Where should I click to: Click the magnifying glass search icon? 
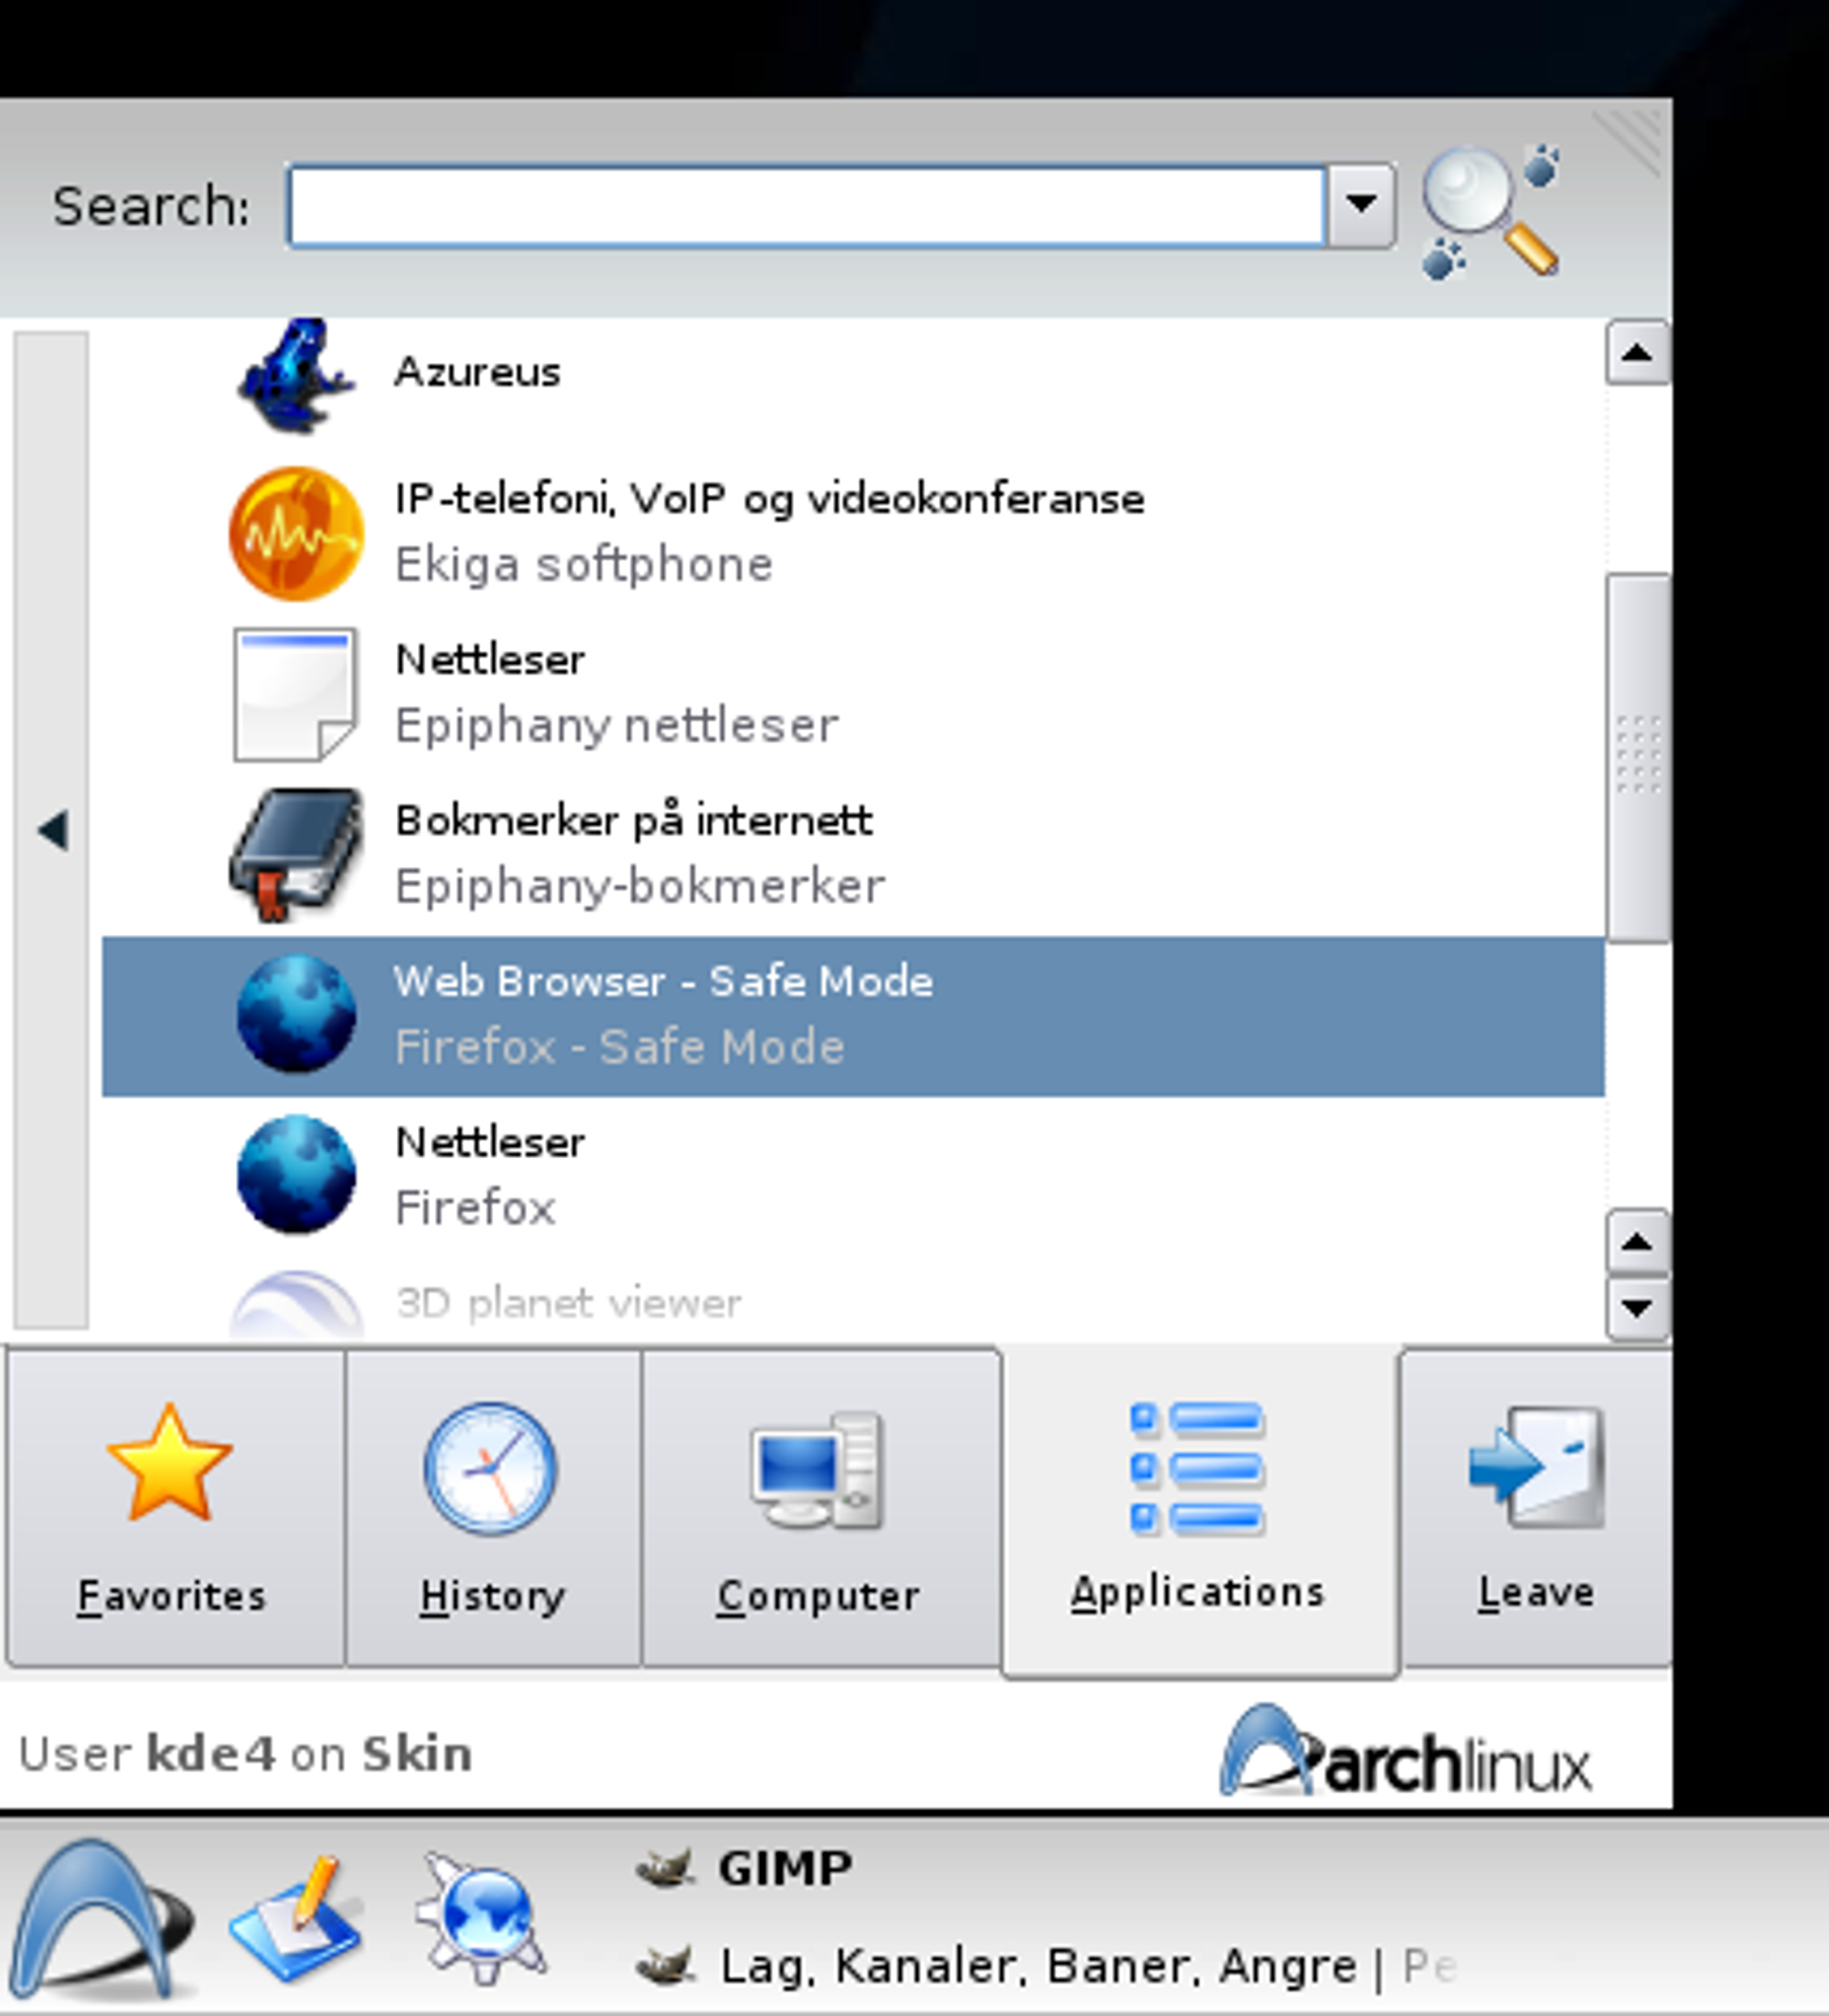1491,210
